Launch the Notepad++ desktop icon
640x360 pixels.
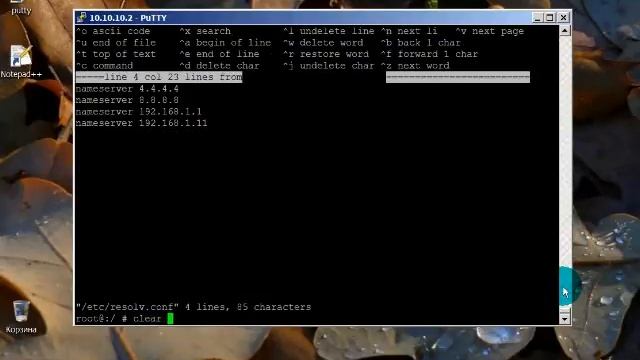[21, 62]
